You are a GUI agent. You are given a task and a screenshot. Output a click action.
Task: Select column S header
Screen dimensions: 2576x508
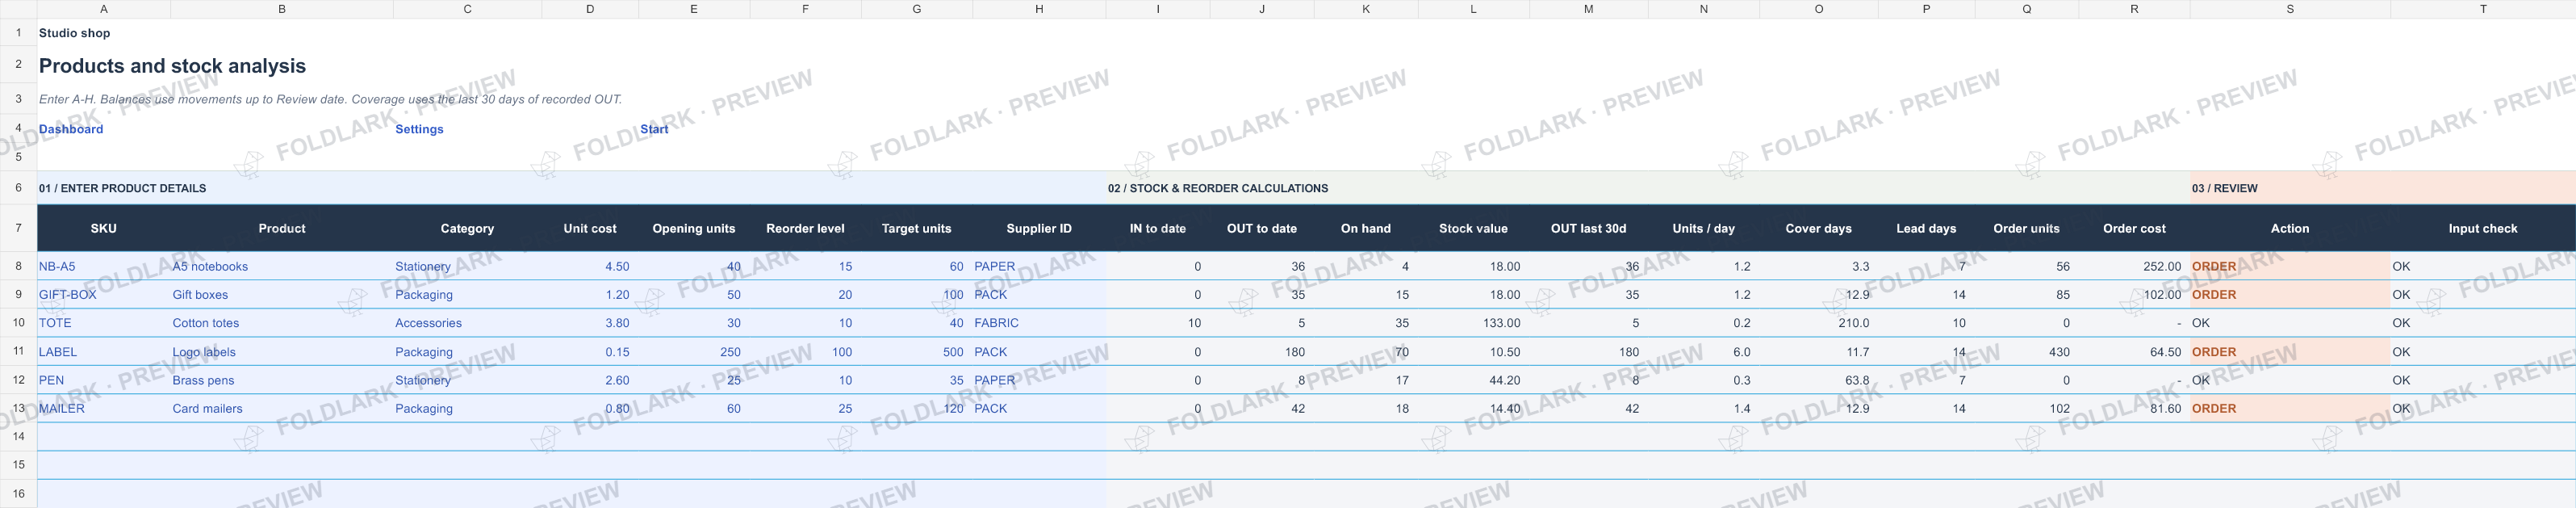pos(2290,9)
